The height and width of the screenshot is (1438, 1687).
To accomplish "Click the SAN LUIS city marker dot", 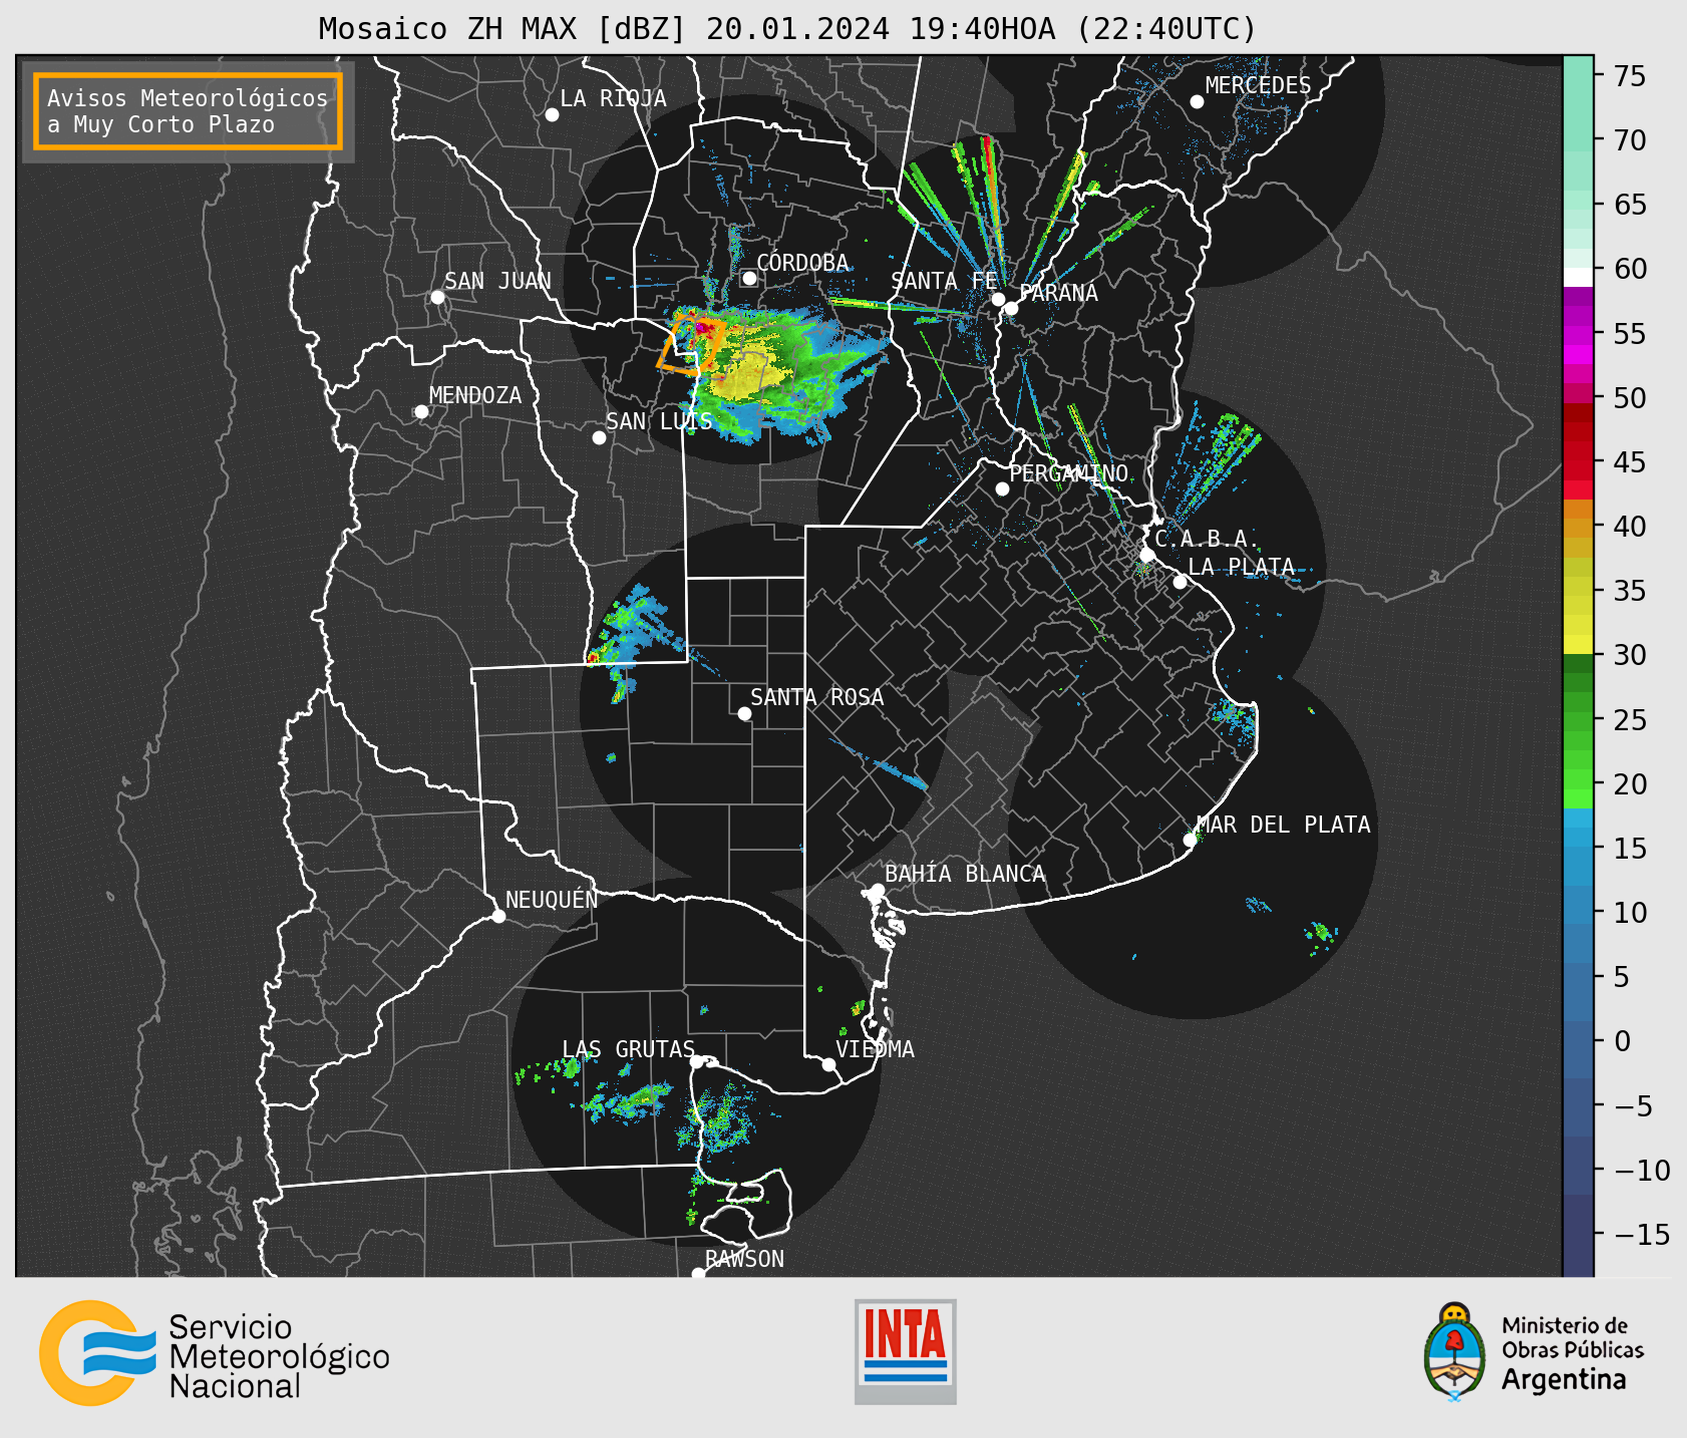I will point(599,438).
